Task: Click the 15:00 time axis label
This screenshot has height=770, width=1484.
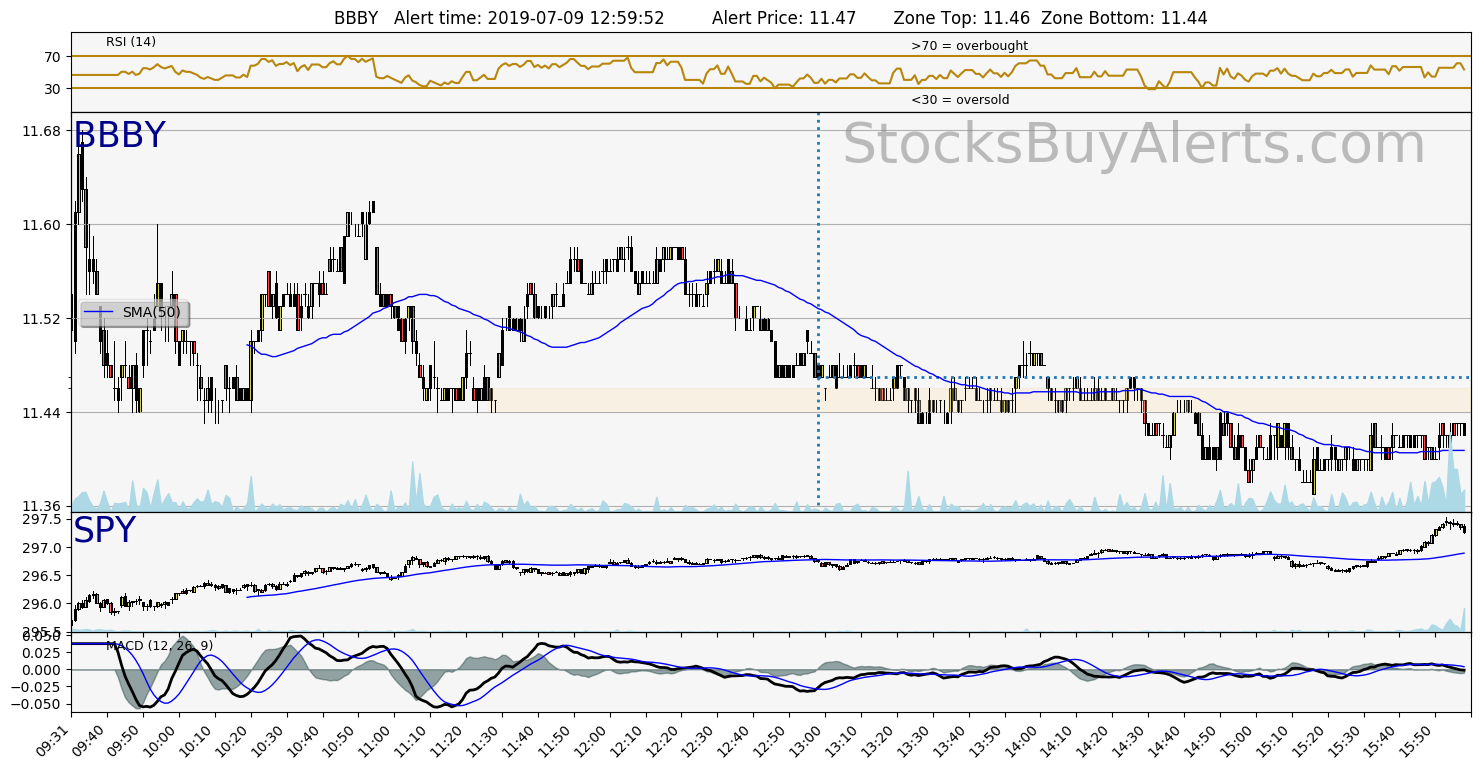Action: [1237, 739]
